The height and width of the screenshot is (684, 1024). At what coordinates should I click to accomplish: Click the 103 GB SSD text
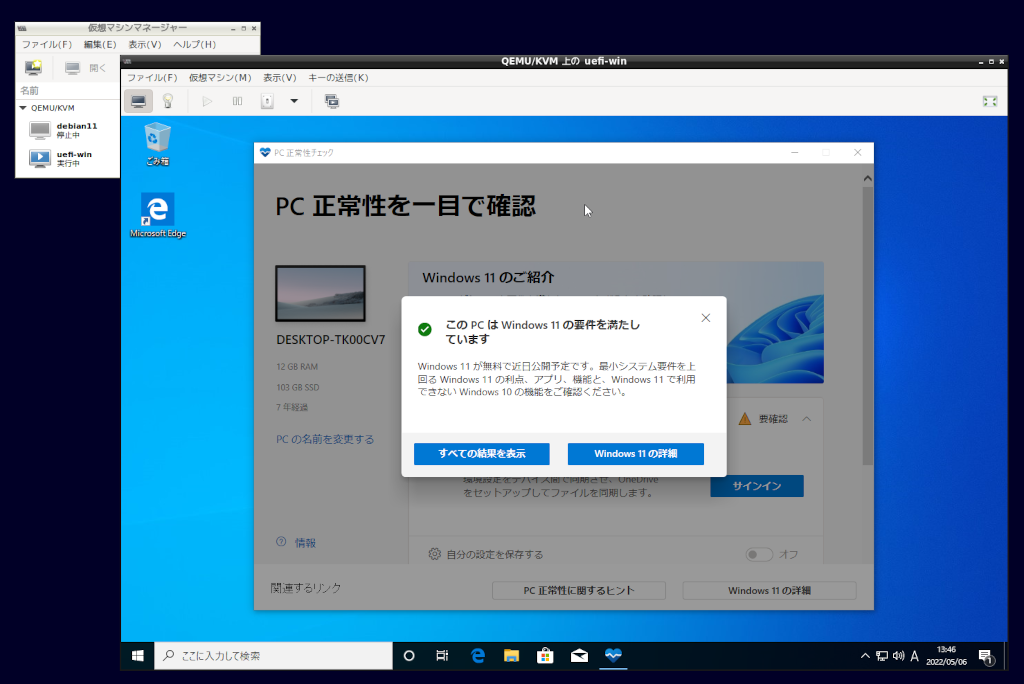[x=298, y=387]
